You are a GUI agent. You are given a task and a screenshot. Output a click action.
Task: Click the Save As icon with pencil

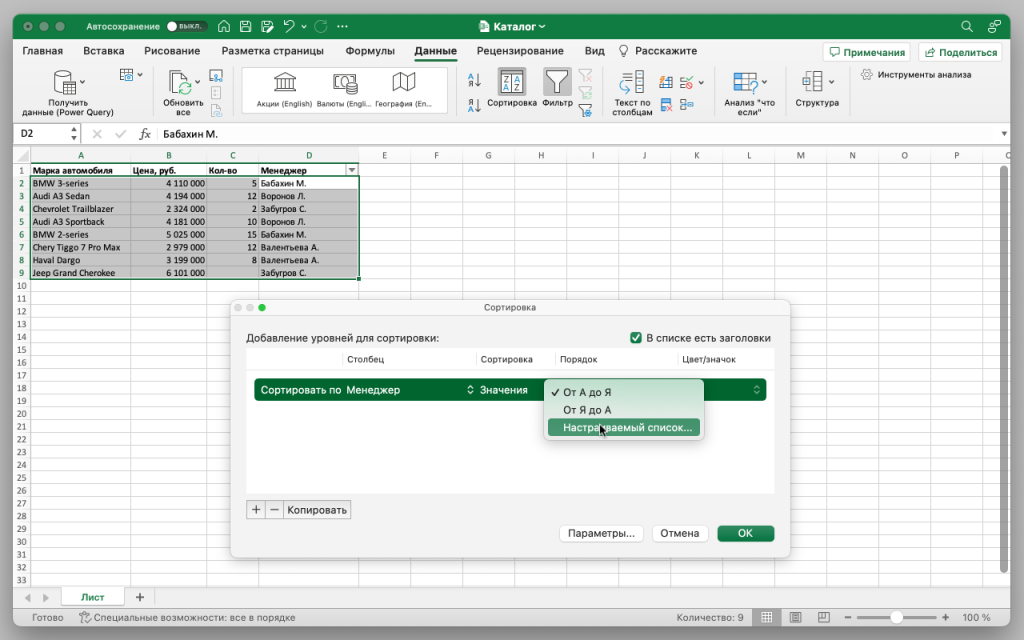pos(267,26)
